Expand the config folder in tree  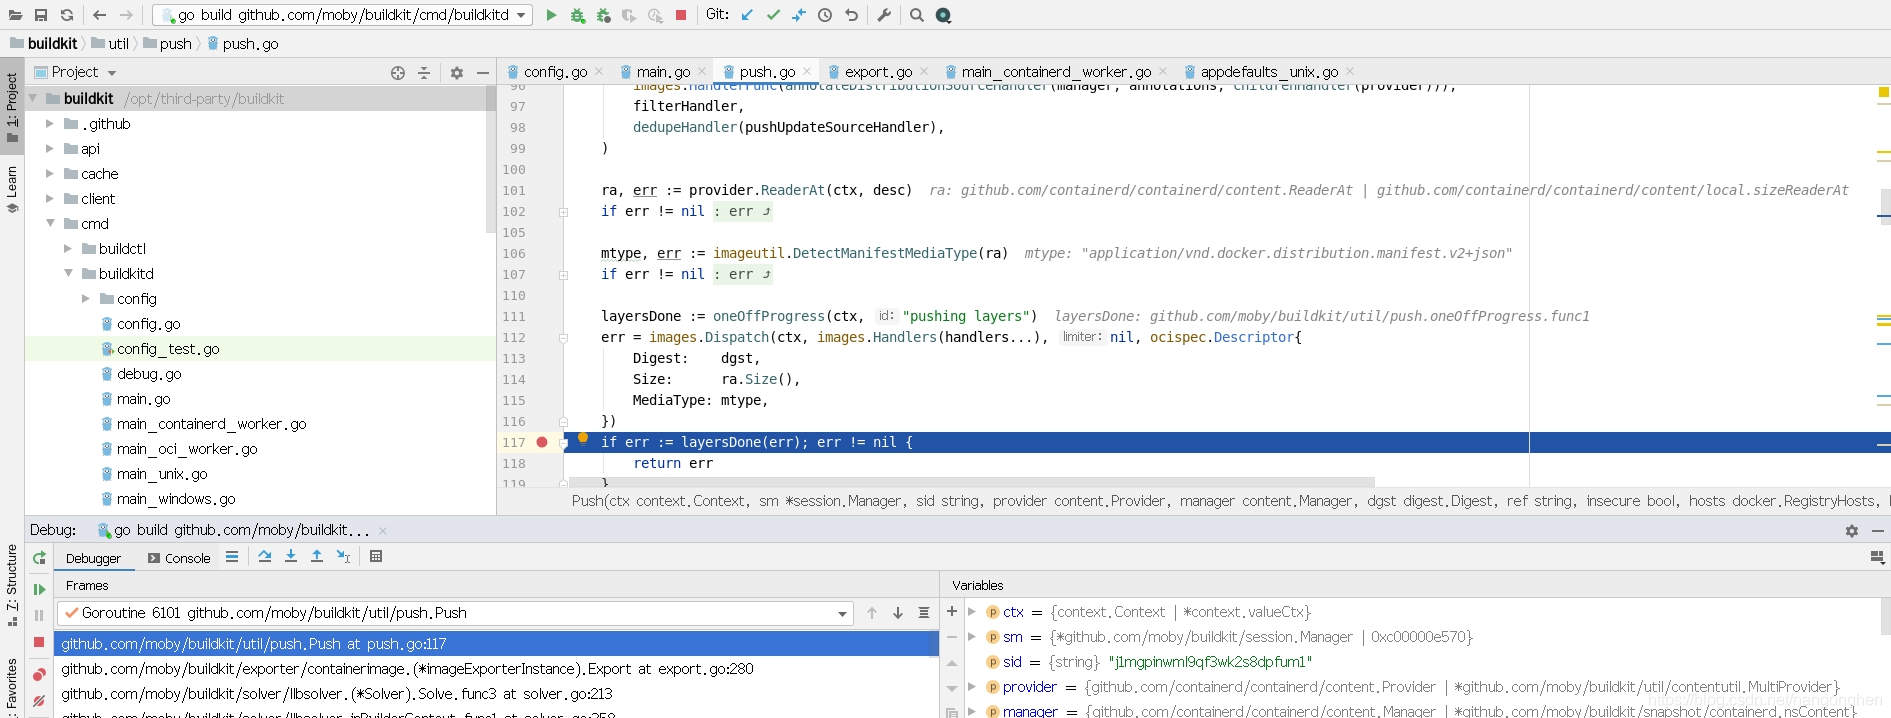click(x=85, y=298)
